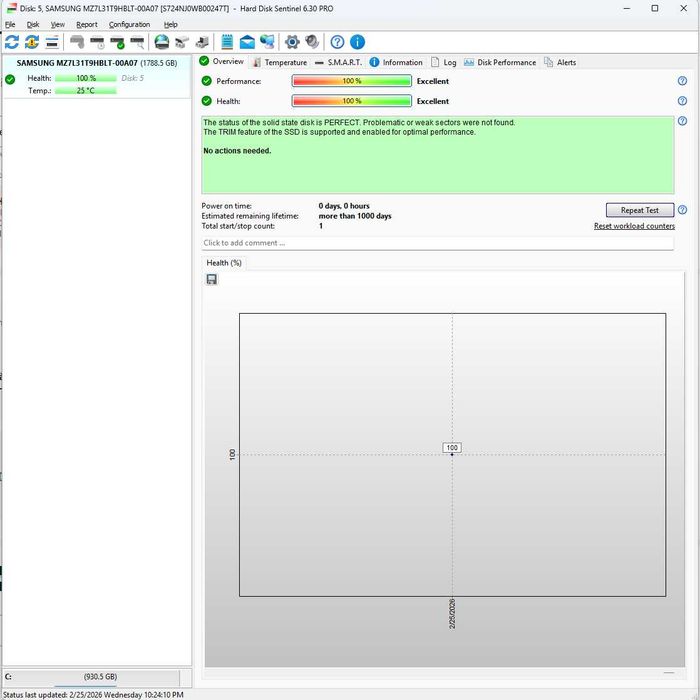The width and height of the screenshot is (700, 700).
Task: Open the Configuration menu
Action: (129, 25)
